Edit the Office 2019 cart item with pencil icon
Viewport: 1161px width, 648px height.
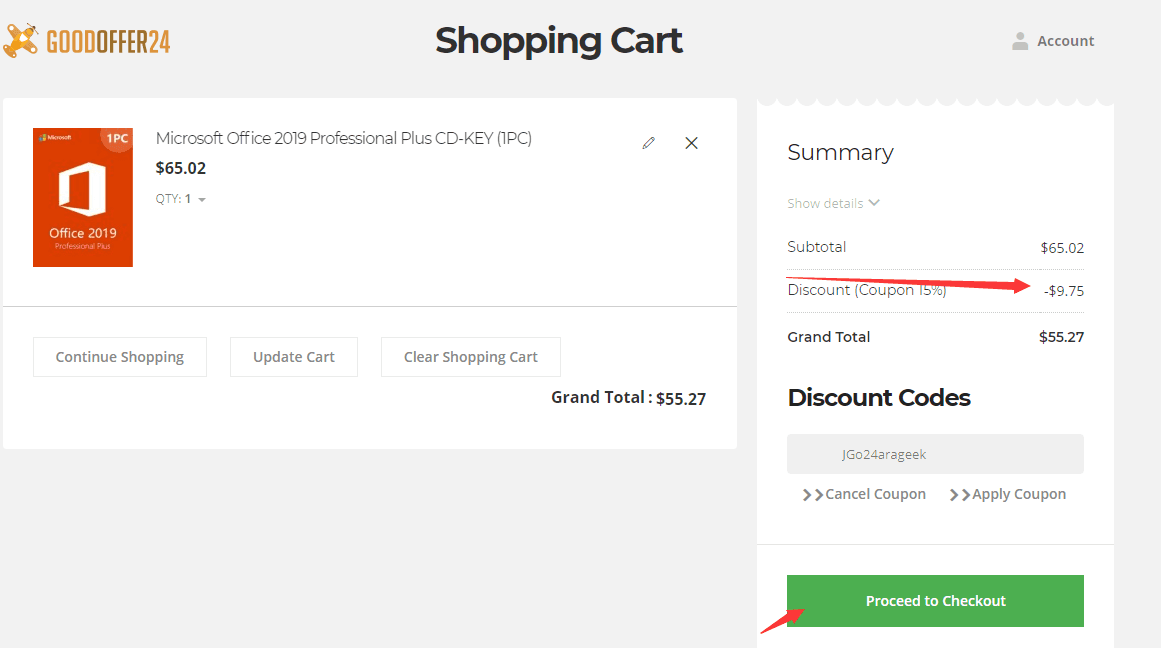click(649, 143)
